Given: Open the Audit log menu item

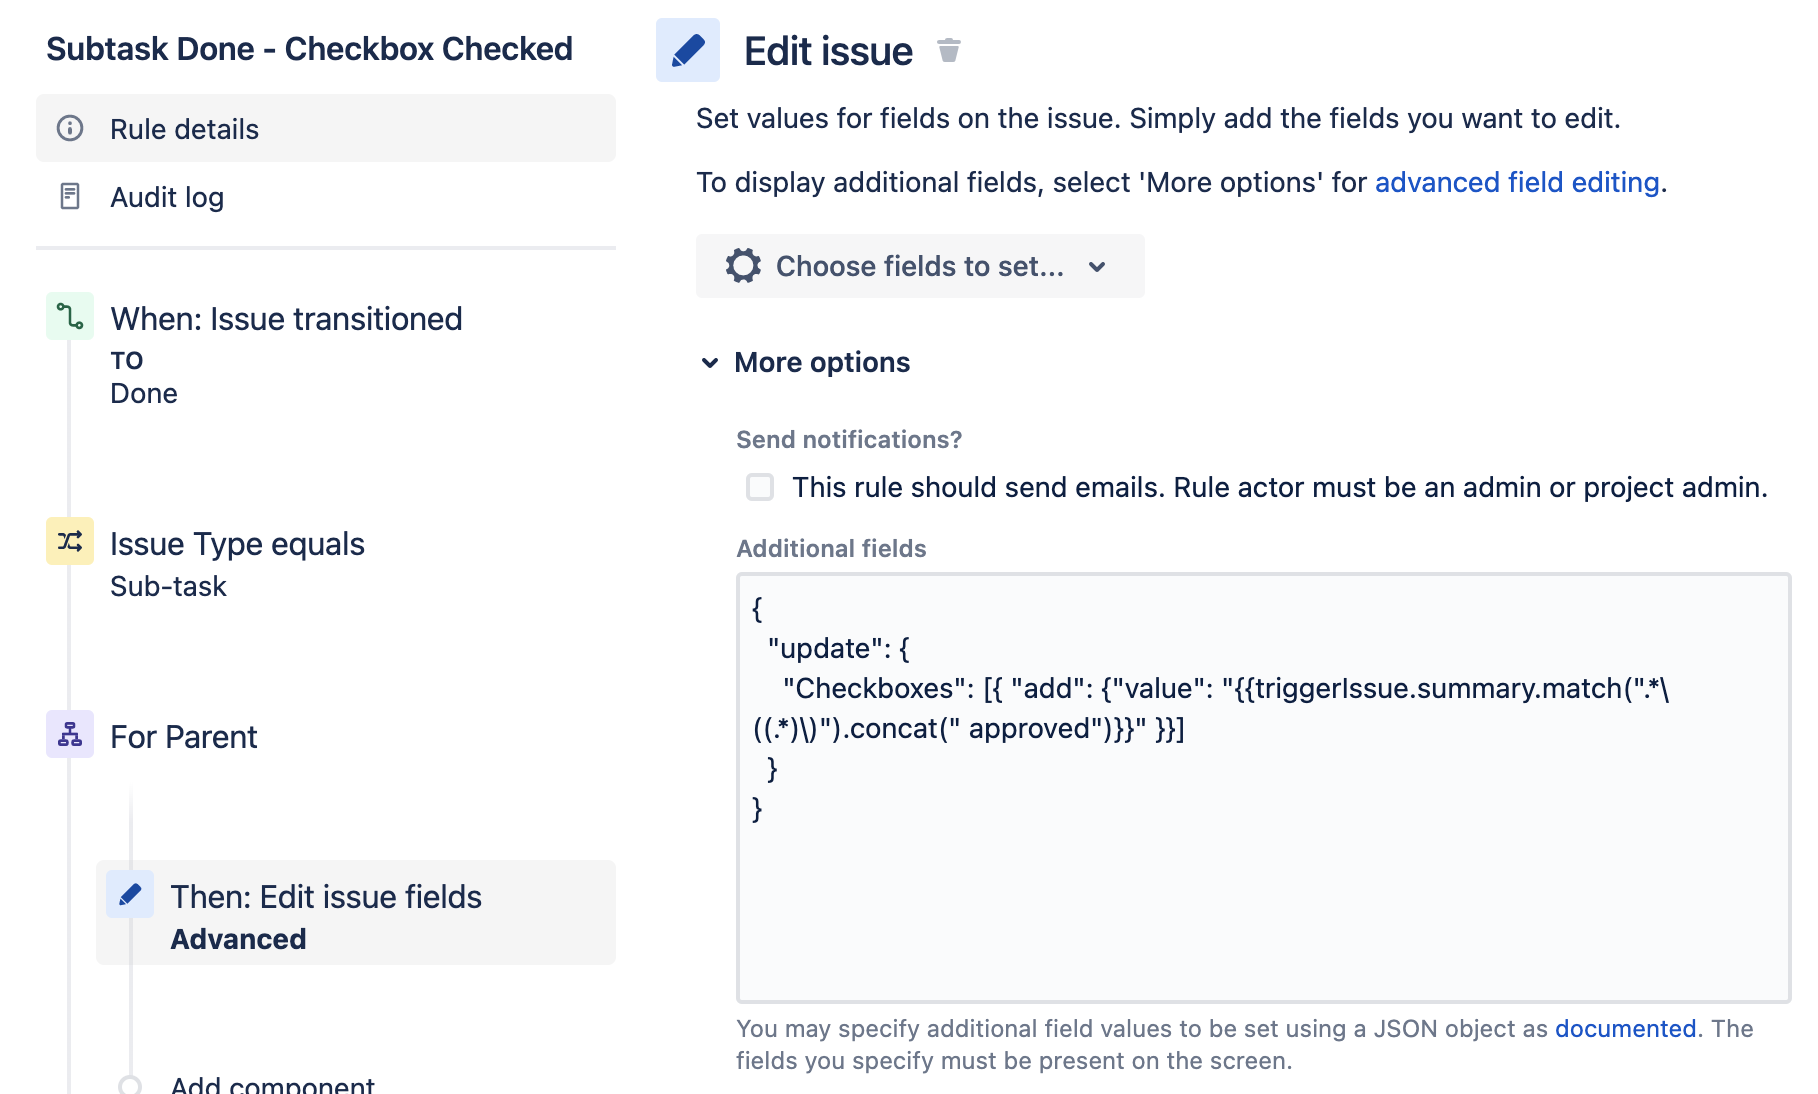Looking at the screenshot, I should click(167, 197).
